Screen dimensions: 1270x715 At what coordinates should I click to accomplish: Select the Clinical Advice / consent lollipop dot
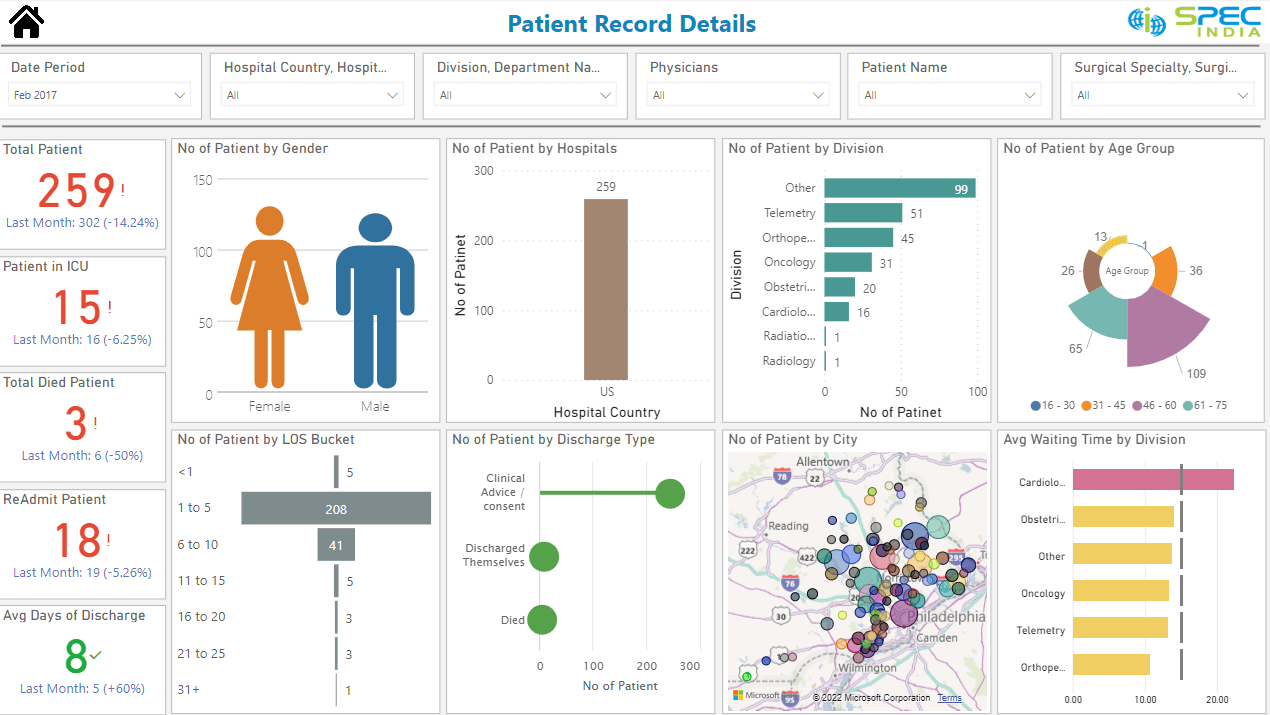click(x=669, y=493)
